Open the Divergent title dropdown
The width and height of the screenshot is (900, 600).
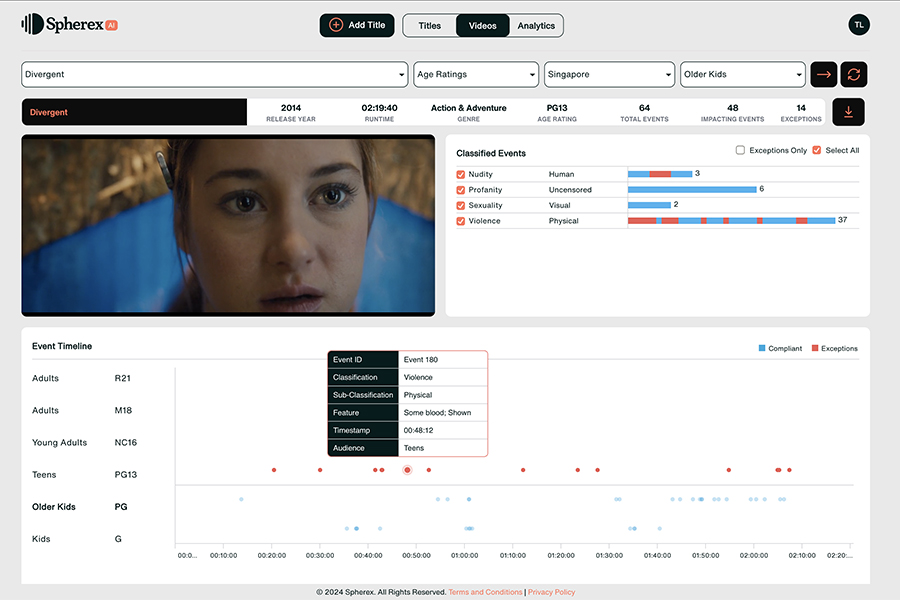click(214, 75)
